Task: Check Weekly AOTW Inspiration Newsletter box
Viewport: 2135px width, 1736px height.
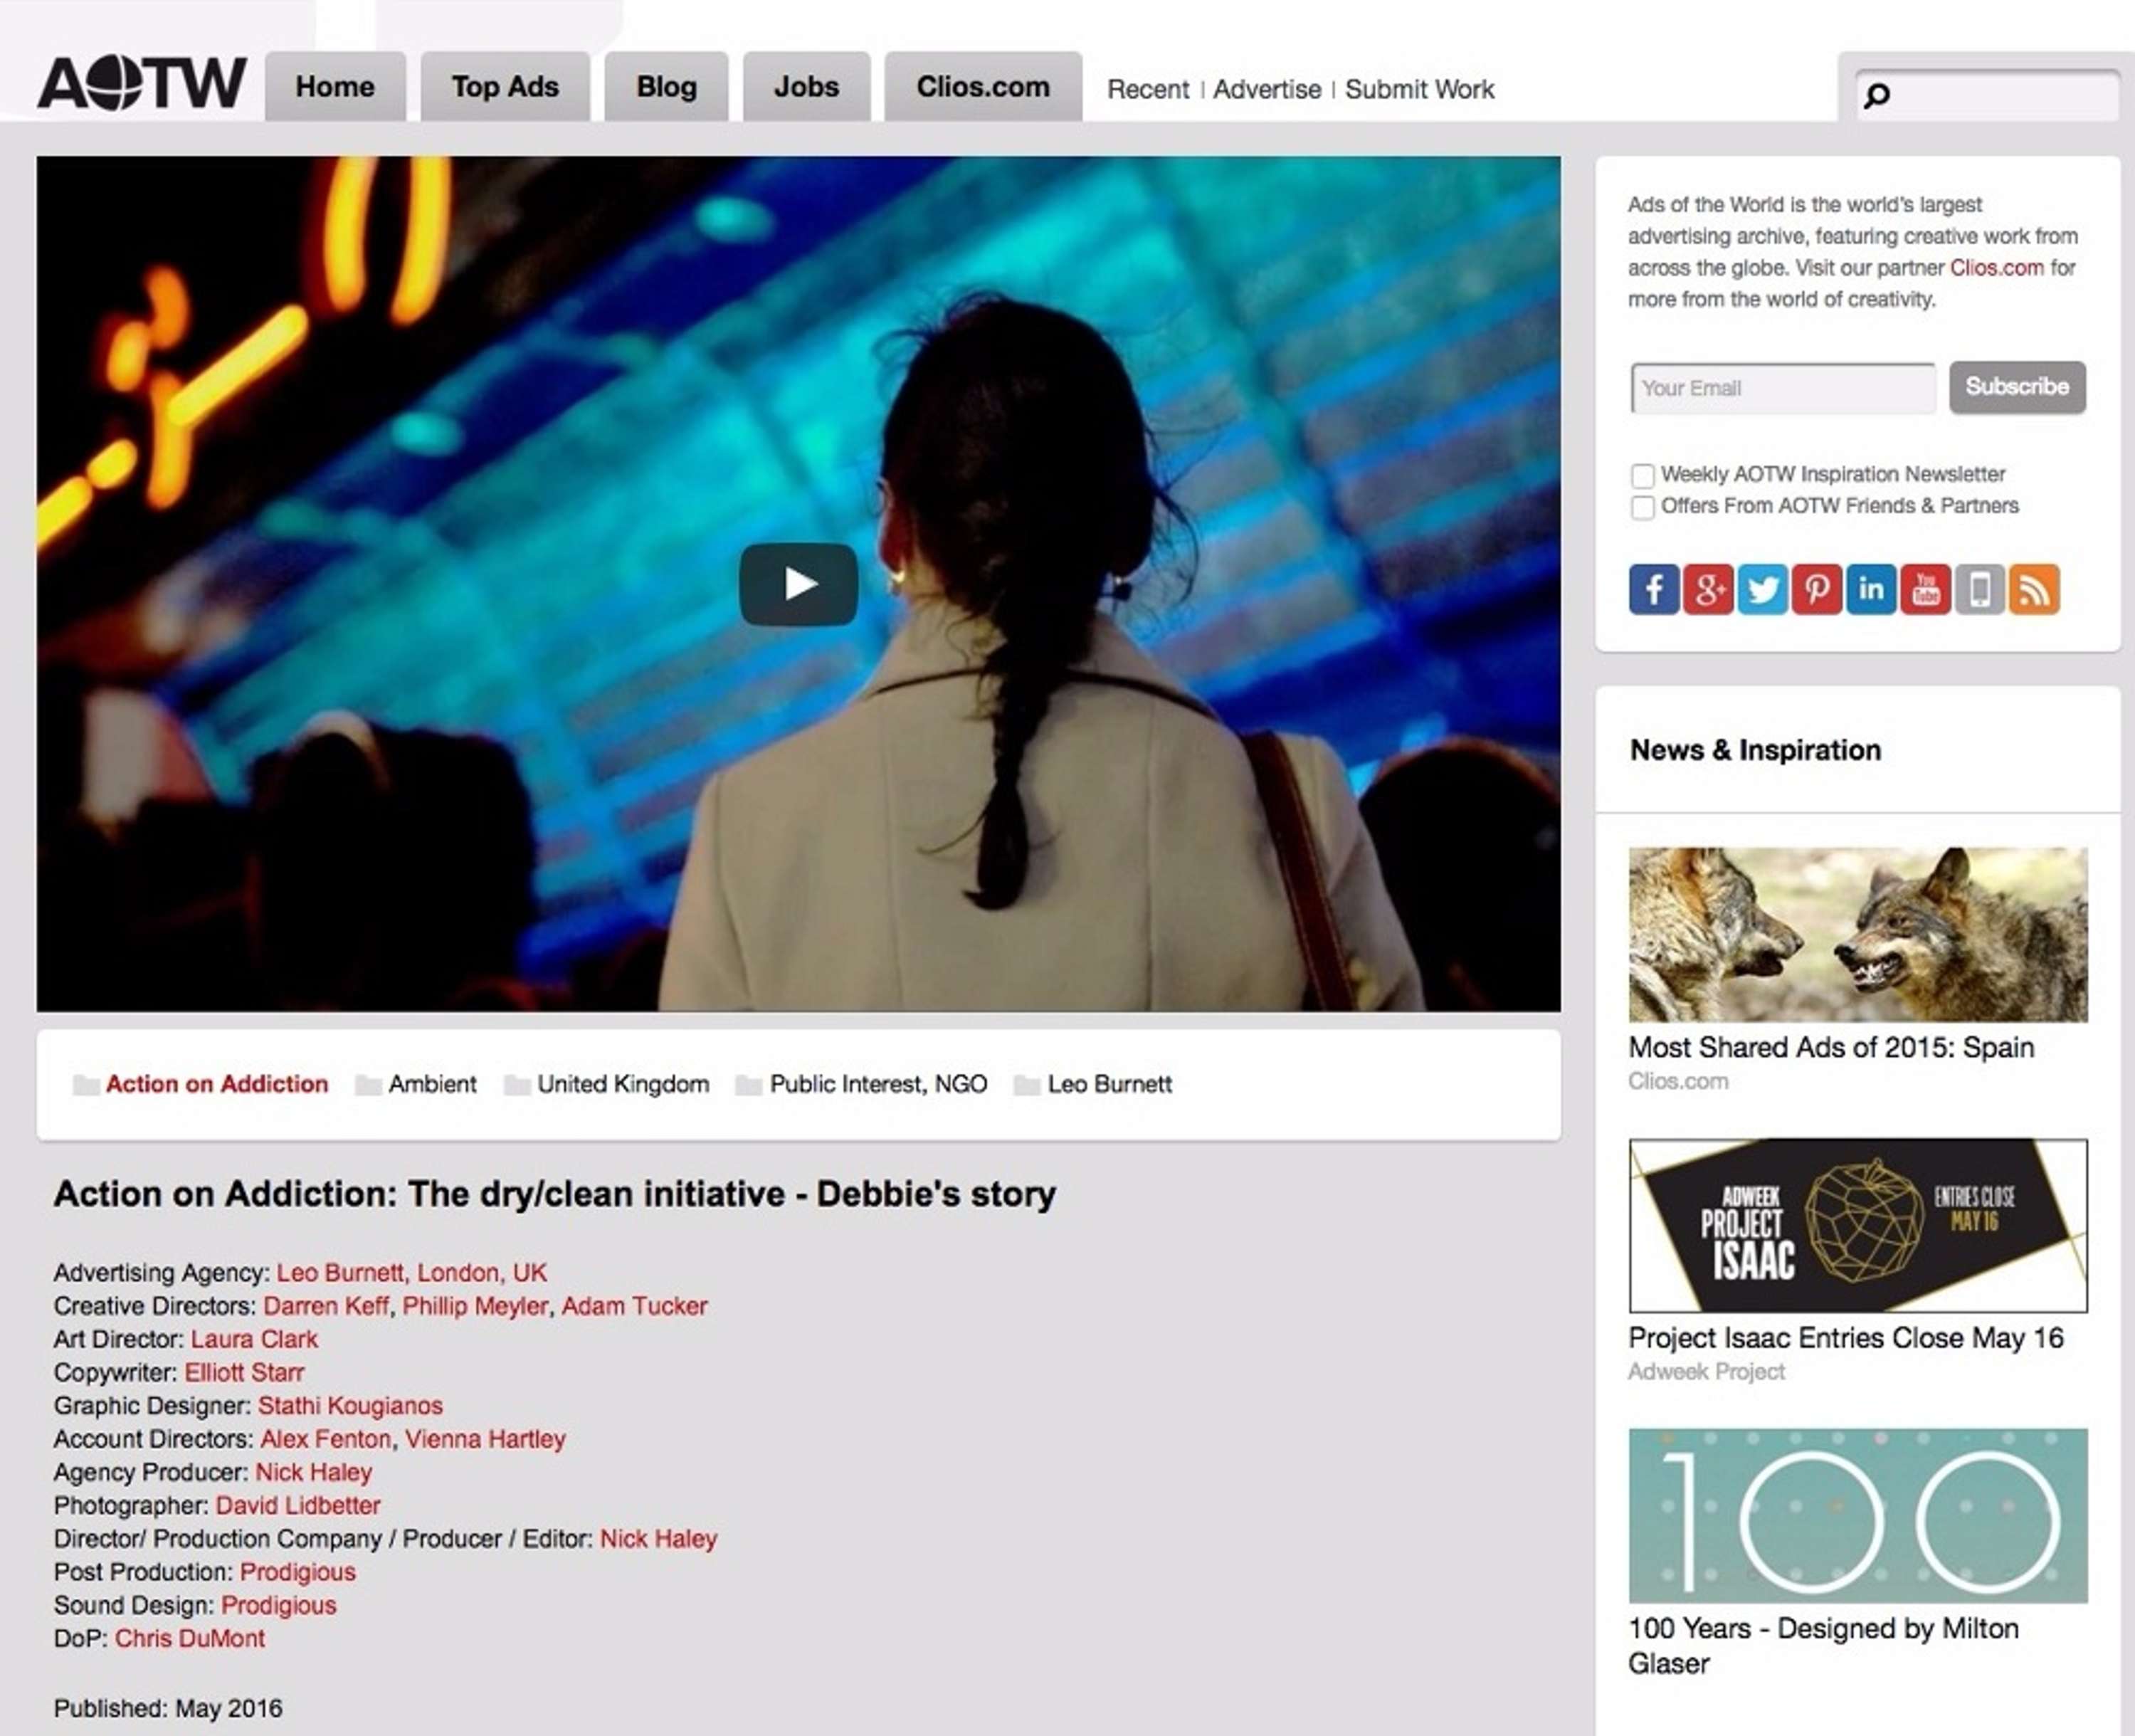Action: click(1642, 475)
